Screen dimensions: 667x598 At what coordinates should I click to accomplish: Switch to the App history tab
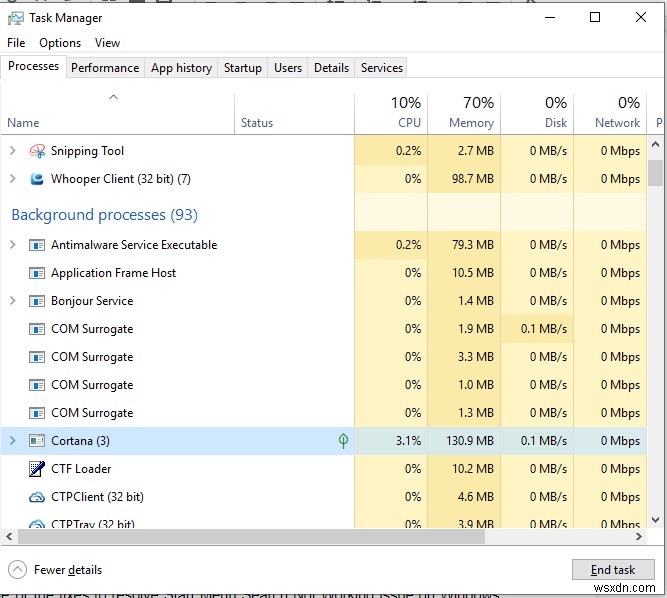click(181, 68)
